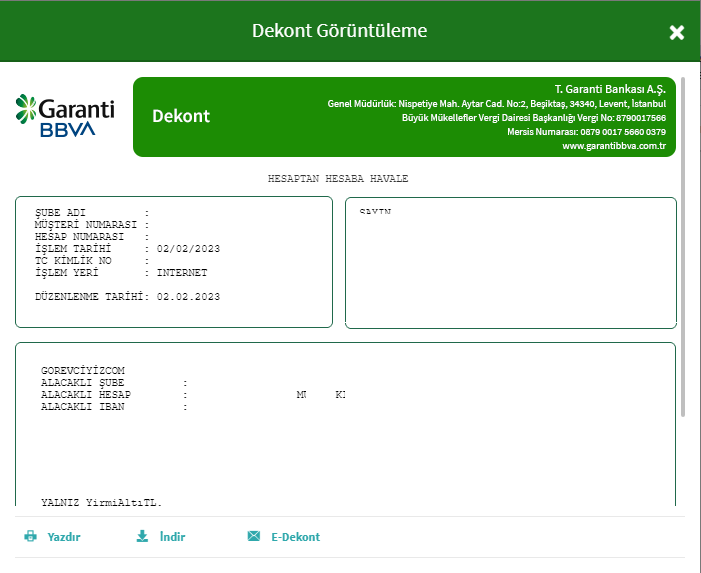701x573 pixels.
Task: Click the ALACAKLI ŞUBE label
Action: tap(83, 383)
